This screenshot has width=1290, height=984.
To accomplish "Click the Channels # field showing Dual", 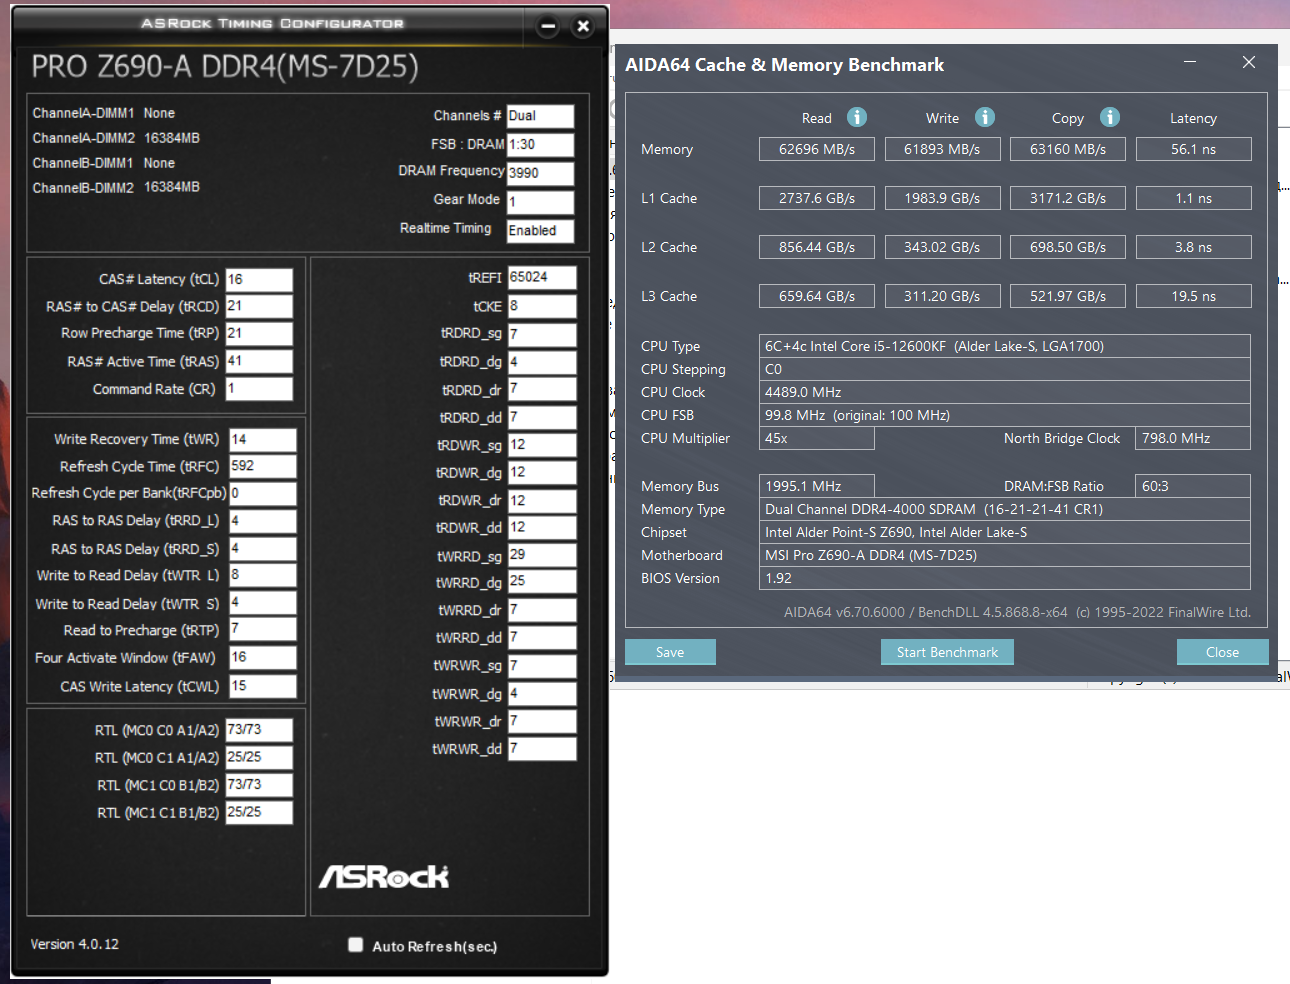I will (540, 117).
